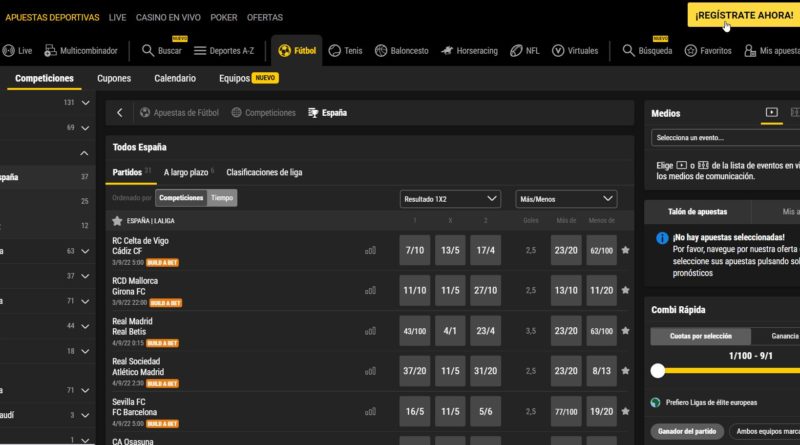Viewport: 800px width, 445px height.
Task: Open the Multicombinador tool
Action: pos(50,51)
